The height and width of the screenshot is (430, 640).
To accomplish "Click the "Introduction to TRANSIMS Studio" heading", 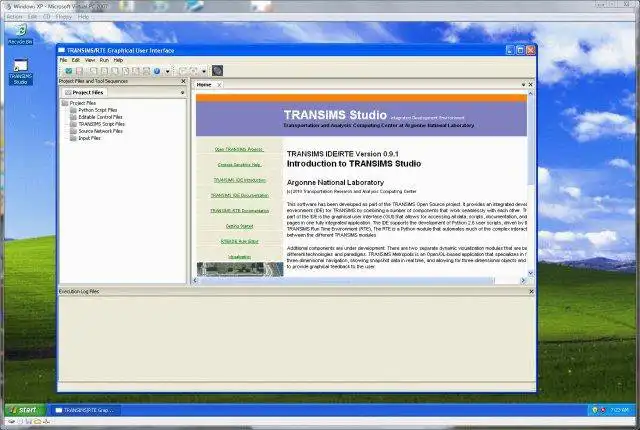I will [x=354, y=164].
